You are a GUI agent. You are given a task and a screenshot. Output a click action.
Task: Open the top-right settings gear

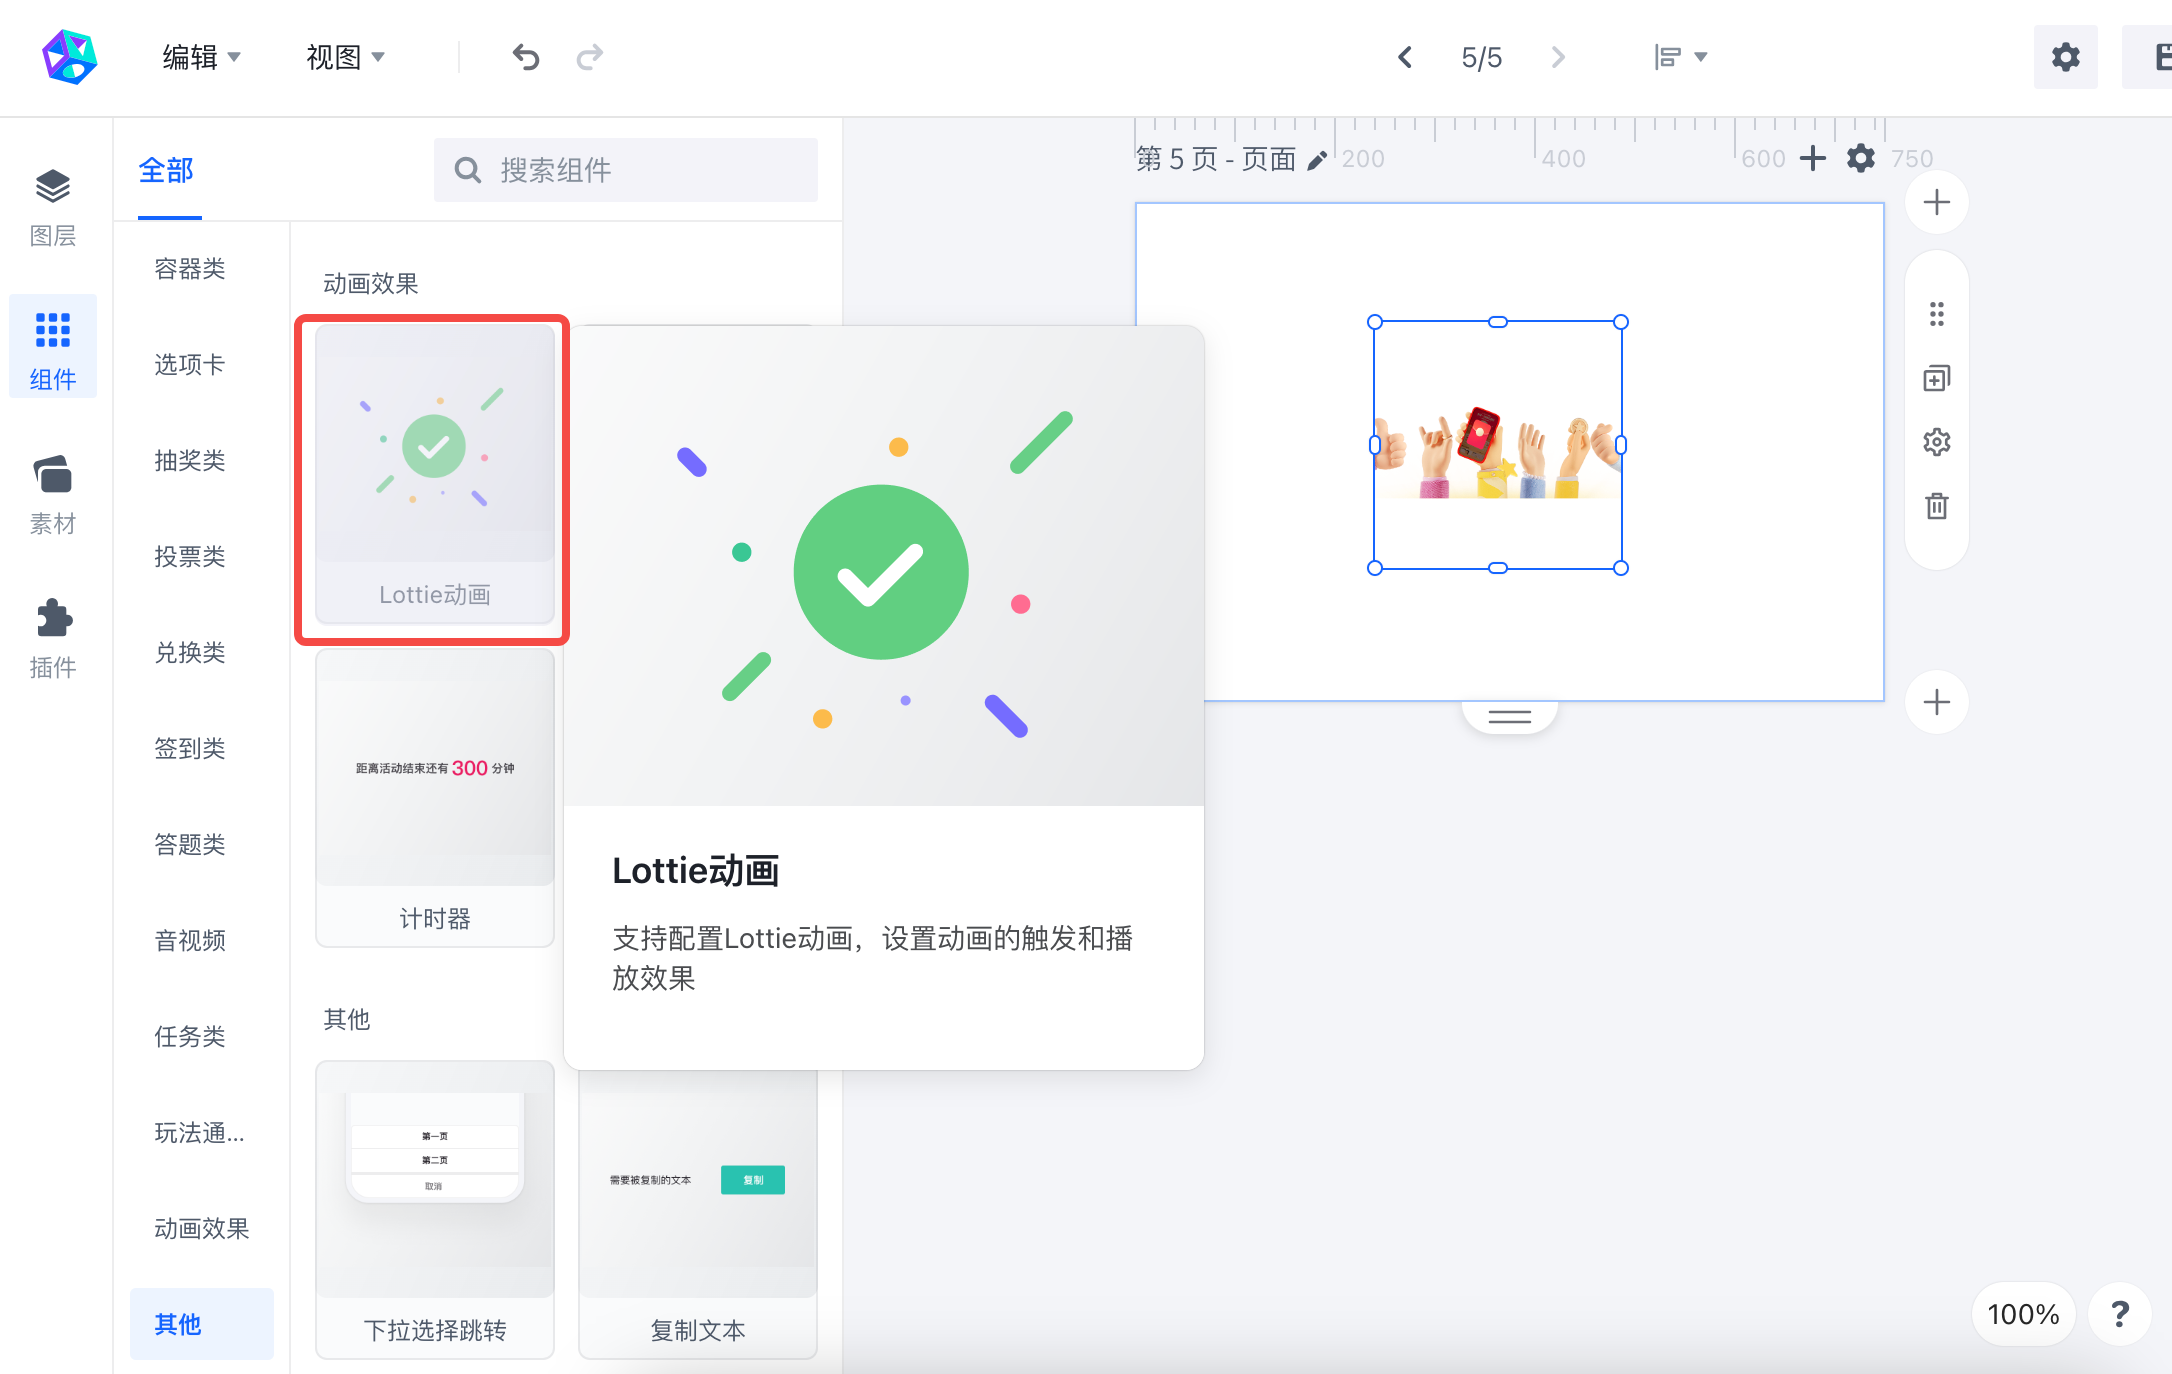2065,57
